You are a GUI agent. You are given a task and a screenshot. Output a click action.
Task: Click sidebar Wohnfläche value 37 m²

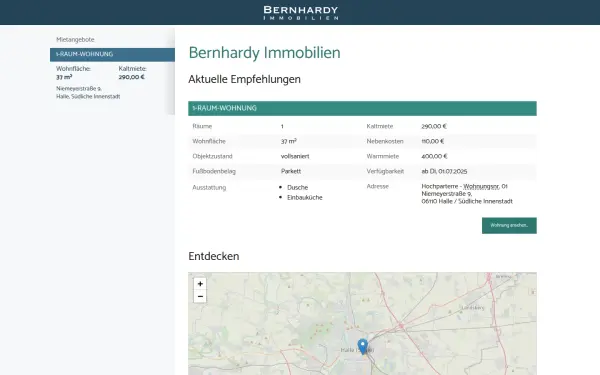tap(64, 77)
